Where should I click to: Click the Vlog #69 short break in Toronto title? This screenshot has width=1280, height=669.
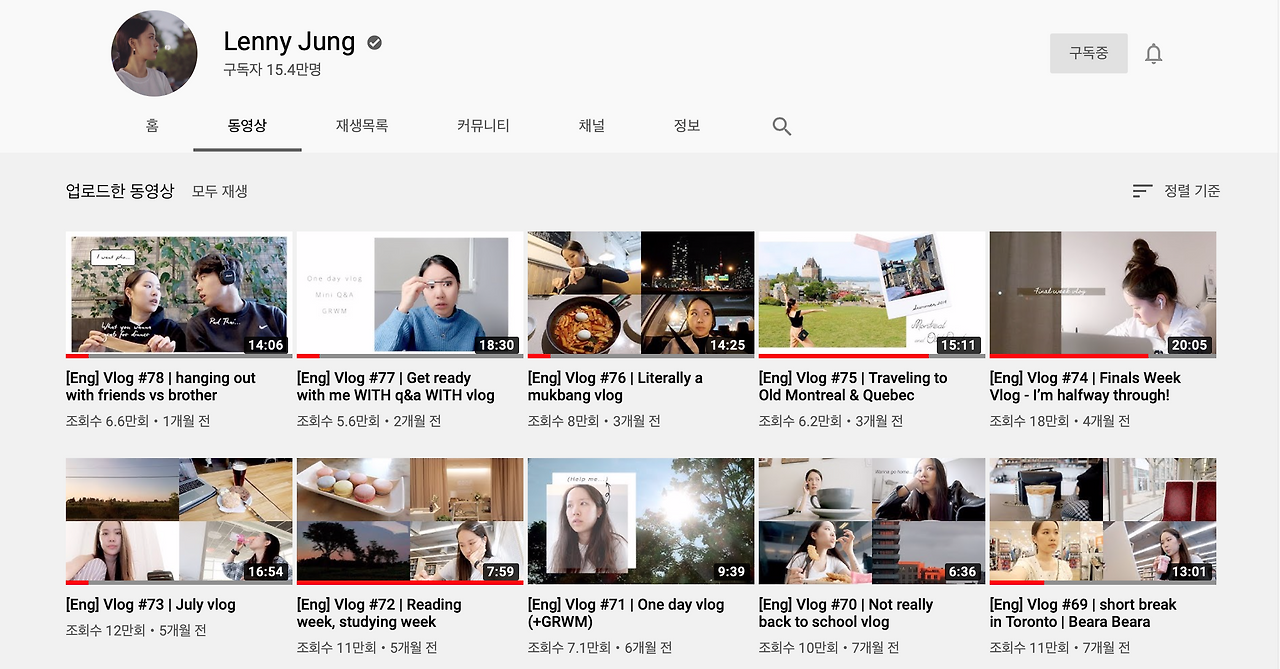click(1083, 613)
